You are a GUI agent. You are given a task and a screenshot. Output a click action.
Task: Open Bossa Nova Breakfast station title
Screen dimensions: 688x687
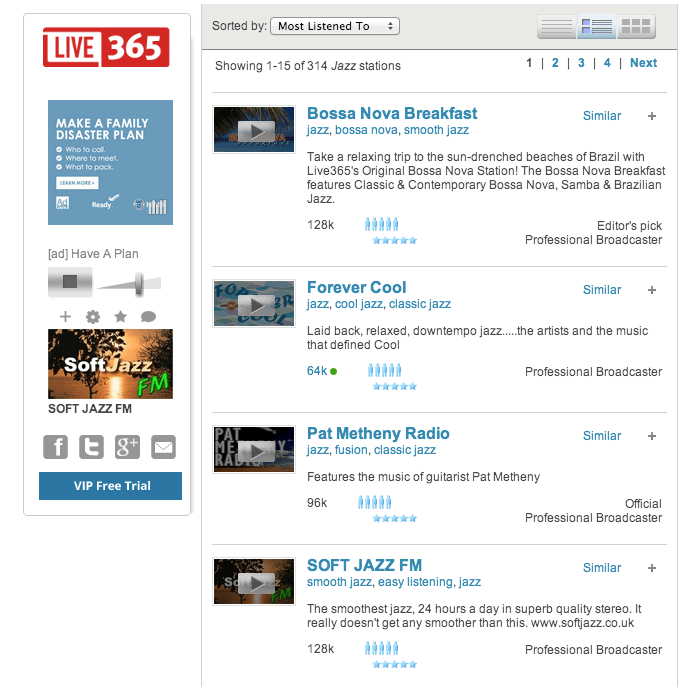coord(392,113)
